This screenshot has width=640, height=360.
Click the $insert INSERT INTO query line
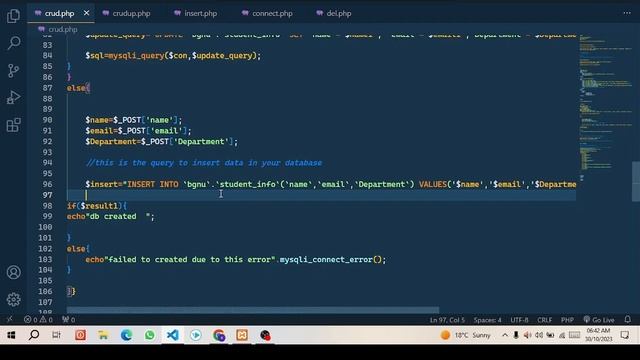click(331, 184)
